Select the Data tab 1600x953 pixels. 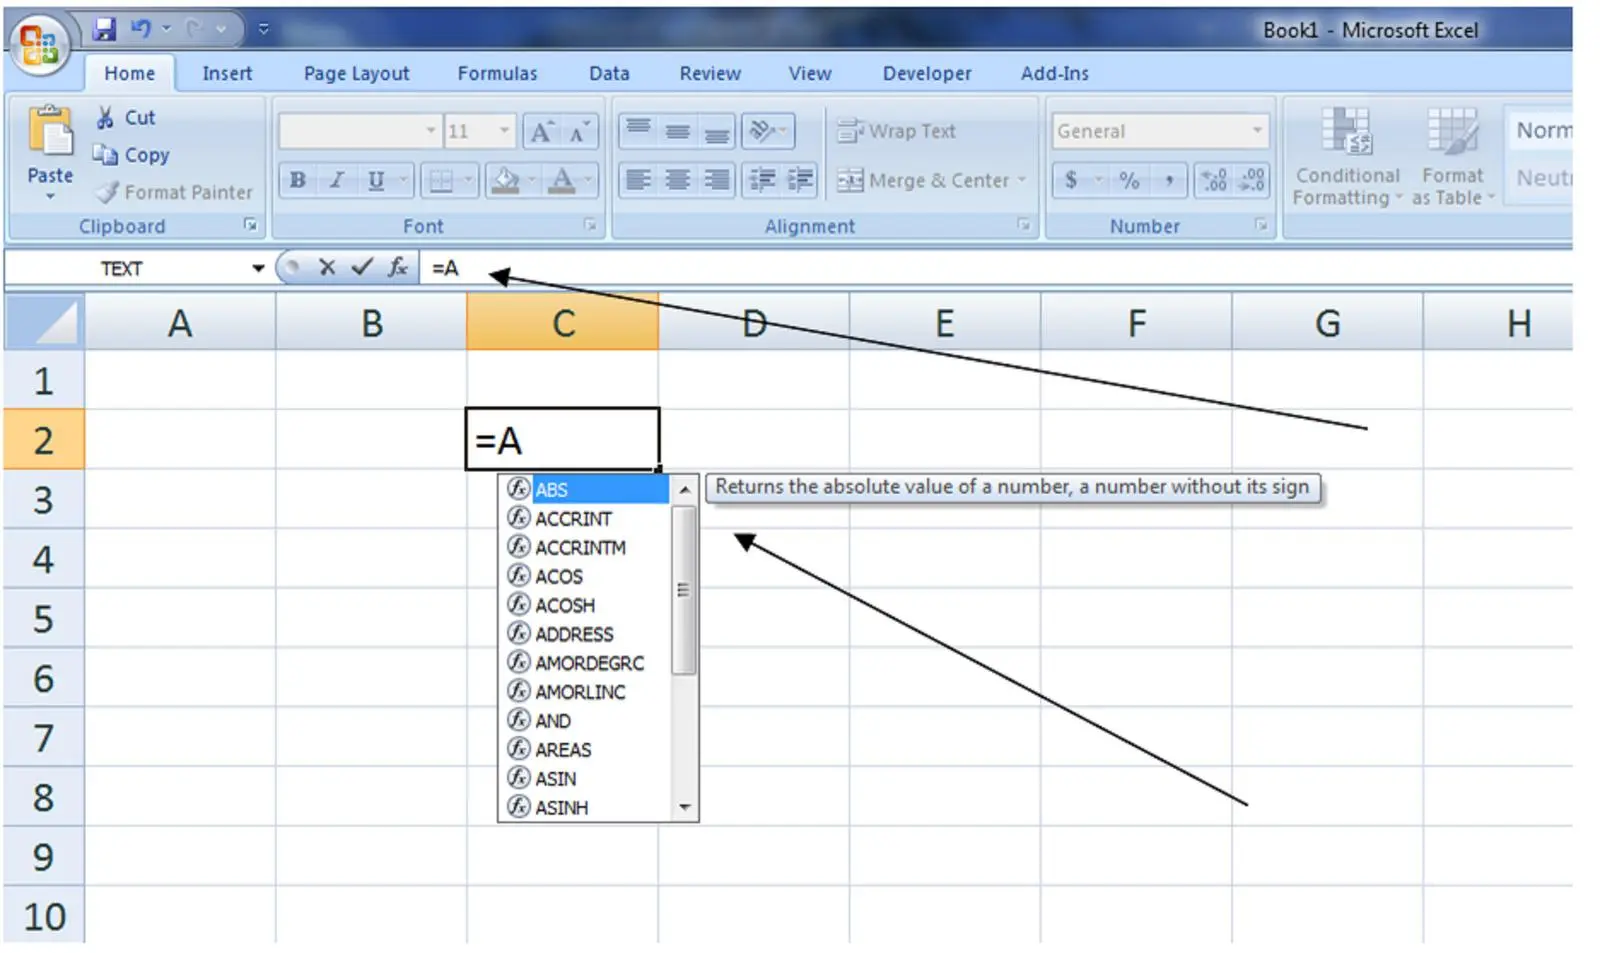tap(609, 74)
